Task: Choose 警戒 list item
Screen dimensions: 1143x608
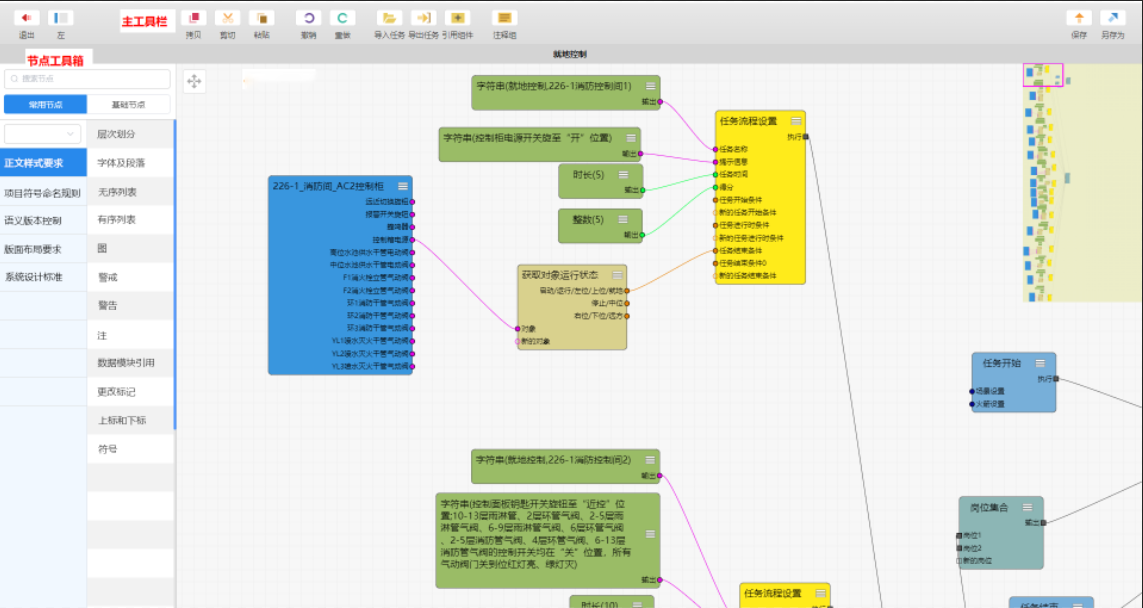Action: coord(130,277)
